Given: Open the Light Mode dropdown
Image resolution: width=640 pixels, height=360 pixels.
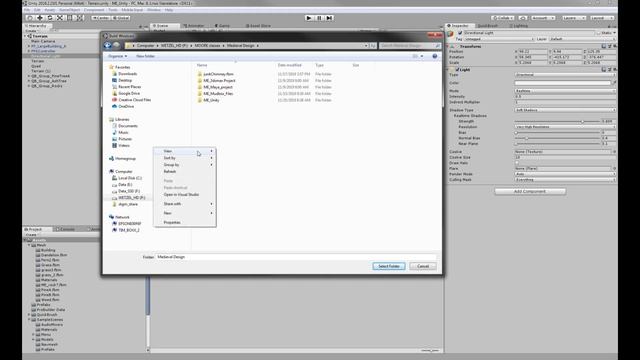Looking at the screenshot, I should pos(565,91).
